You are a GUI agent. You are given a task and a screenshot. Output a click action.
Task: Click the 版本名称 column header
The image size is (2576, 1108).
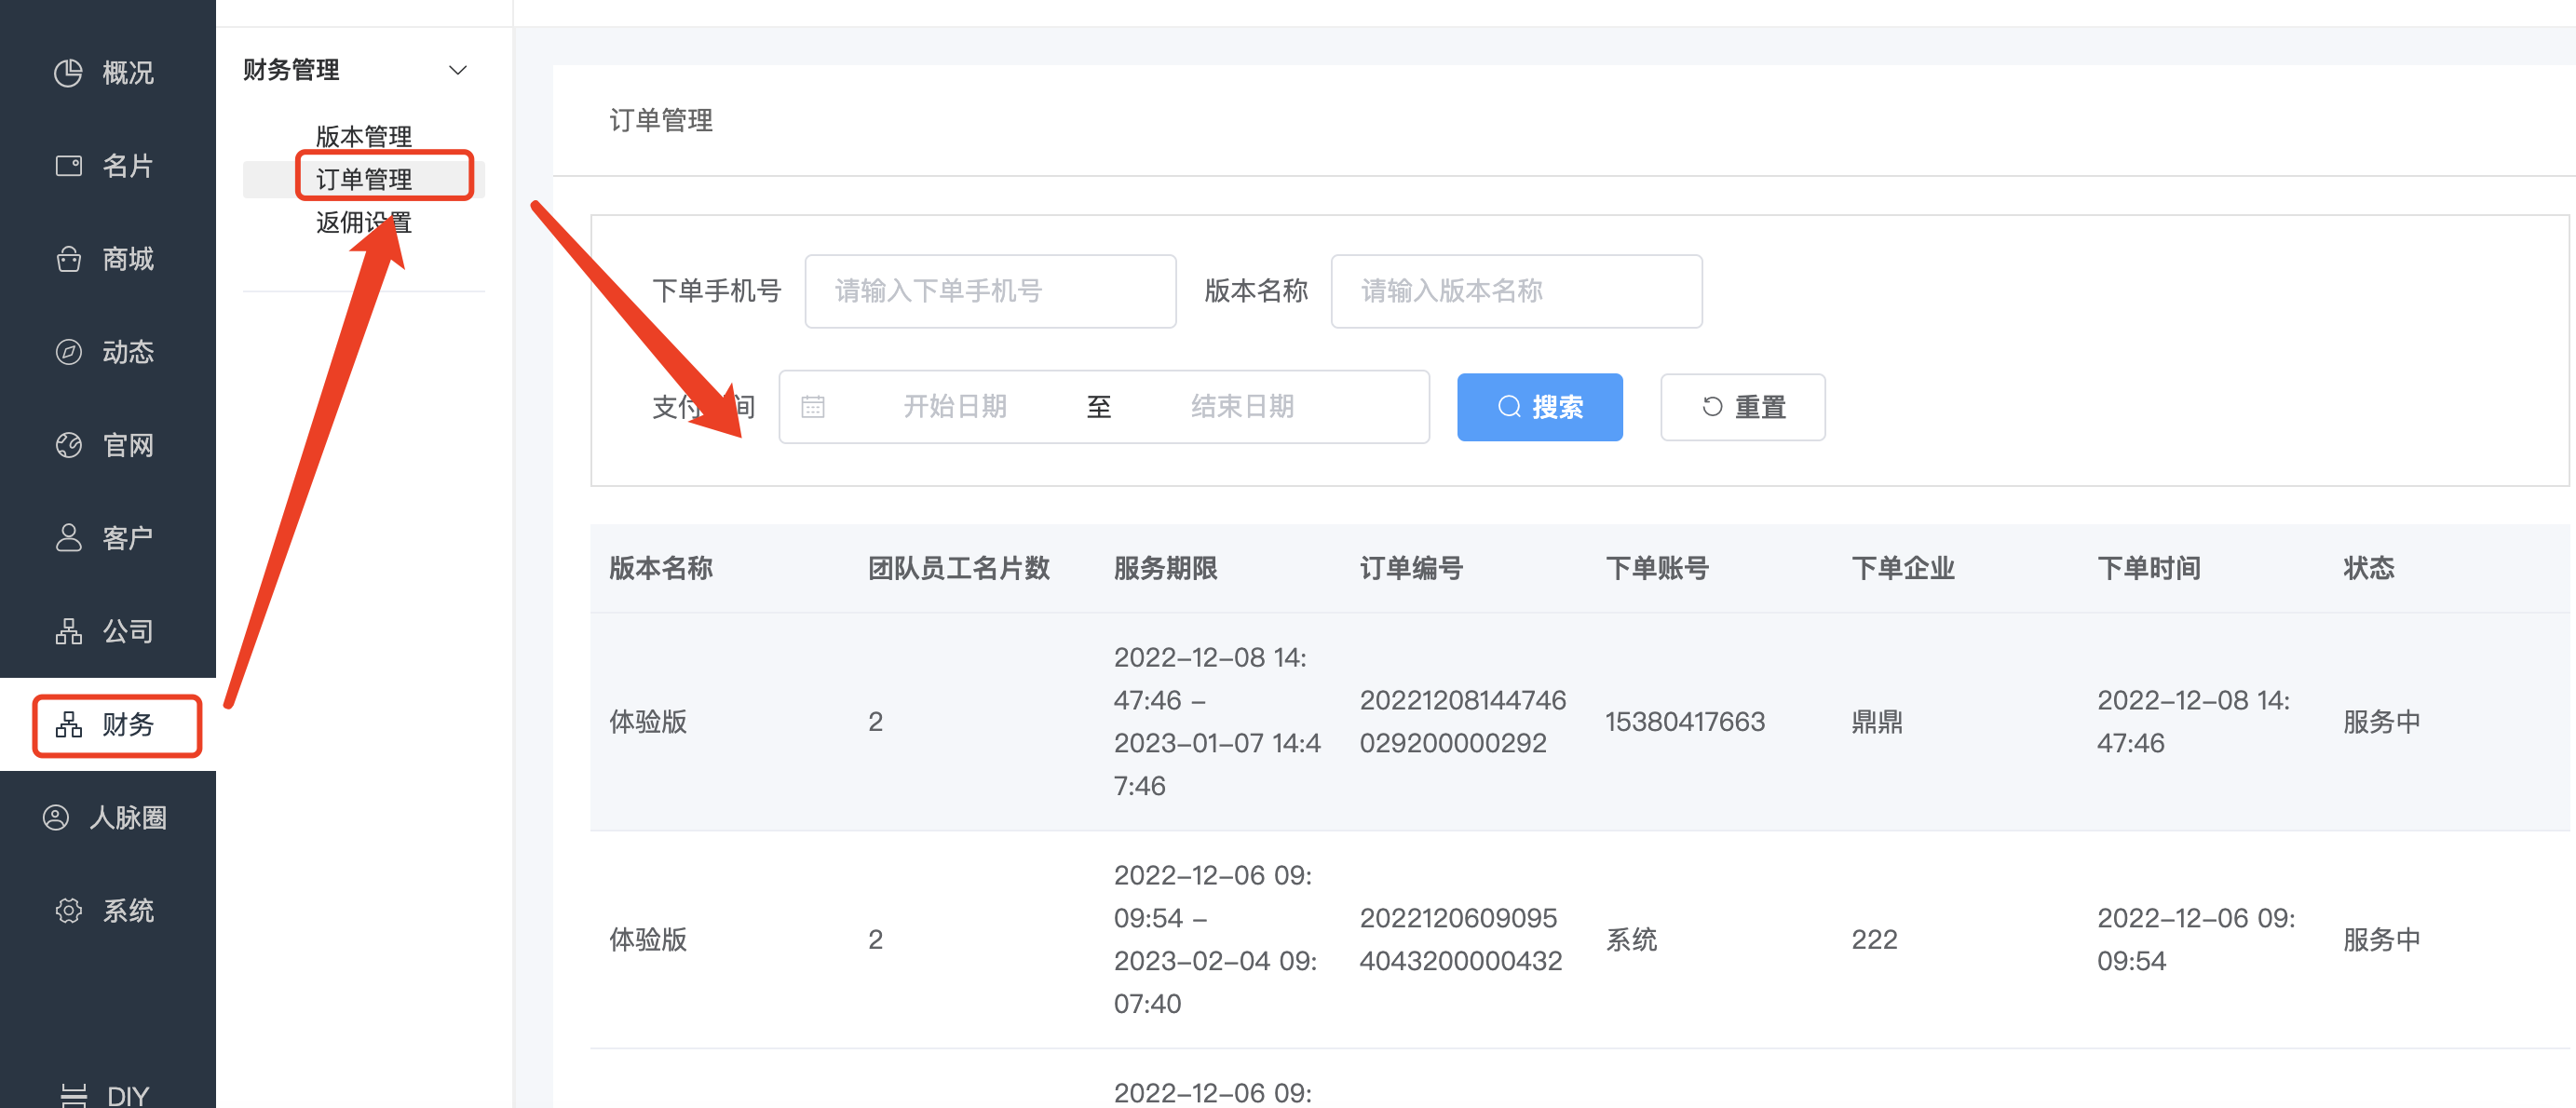click(661, 568)
